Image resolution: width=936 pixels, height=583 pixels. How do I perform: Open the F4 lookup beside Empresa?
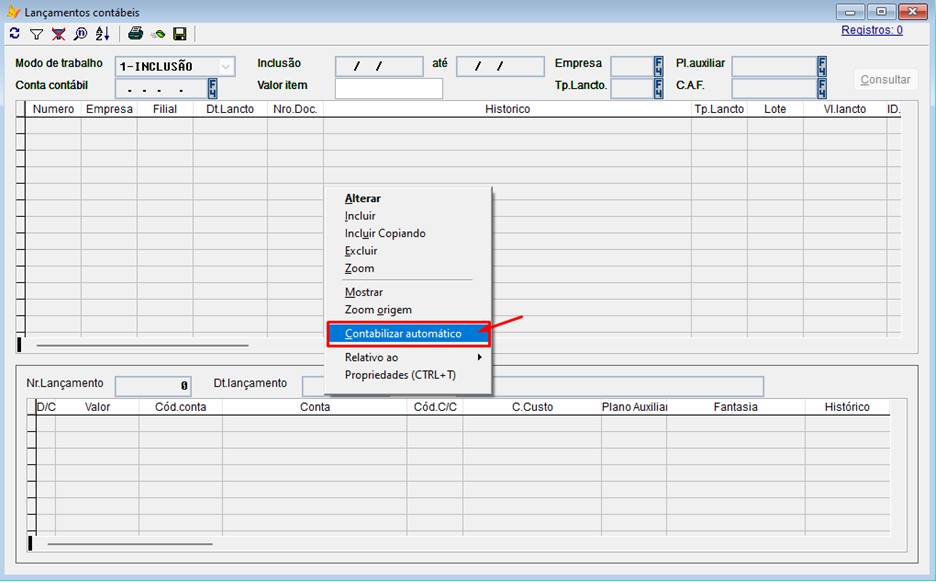[x=659, y=66]
